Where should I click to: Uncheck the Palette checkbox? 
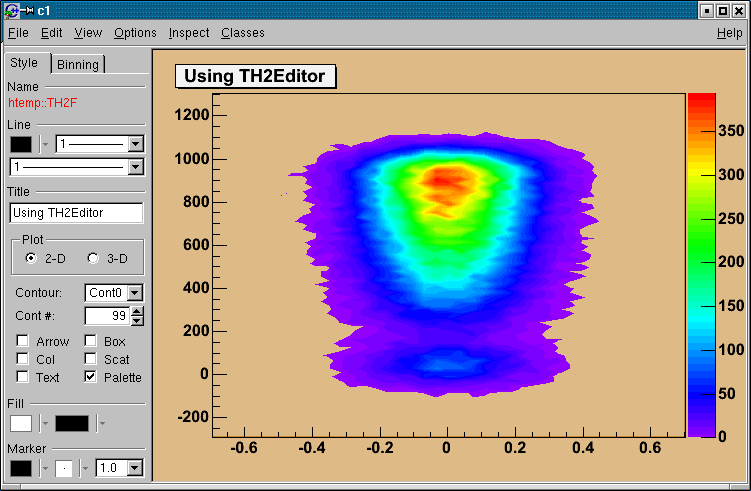(91, 377)
